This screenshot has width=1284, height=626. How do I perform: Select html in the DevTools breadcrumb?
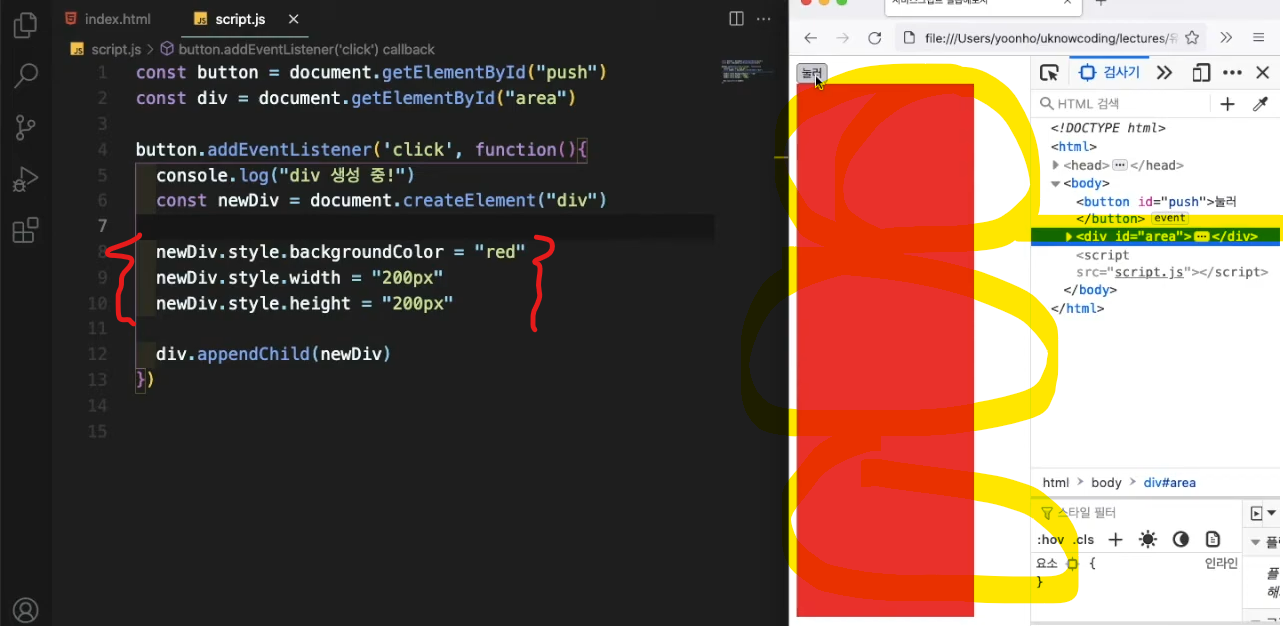pos(1056,483)
